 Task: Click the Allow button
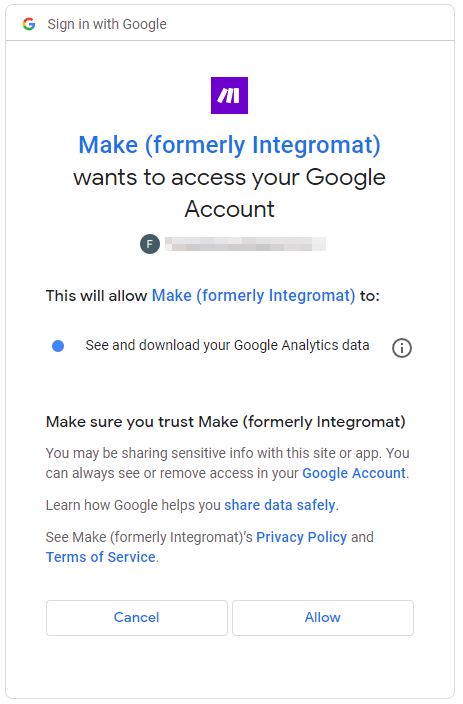pyautogui.click(x=322, y=618)
